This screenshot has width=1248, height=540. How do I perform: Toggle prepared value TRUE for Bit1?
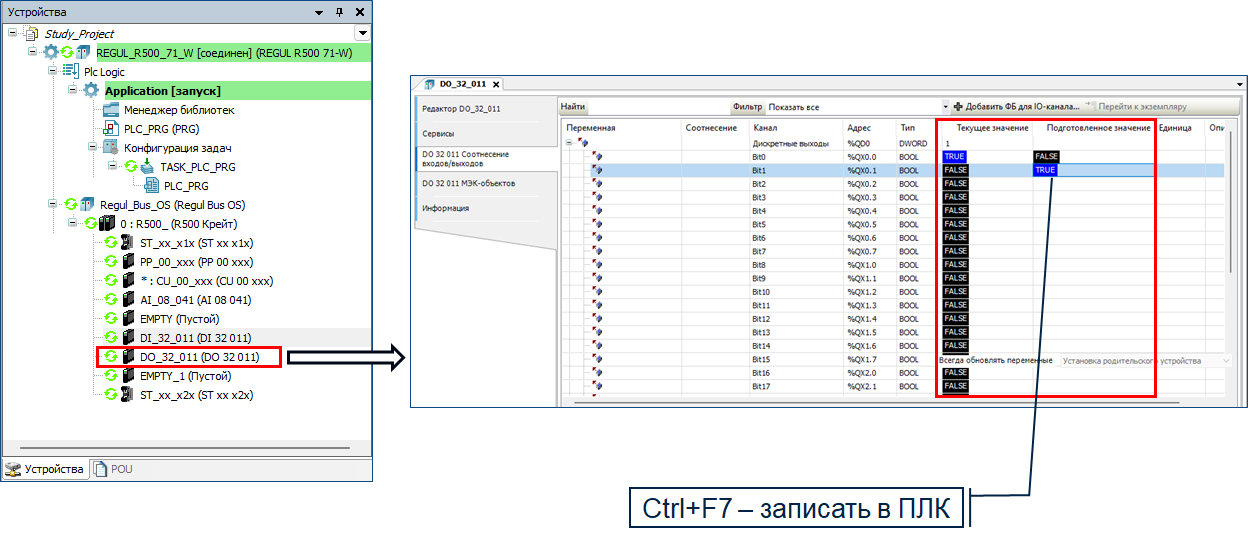coord(1045,170)
